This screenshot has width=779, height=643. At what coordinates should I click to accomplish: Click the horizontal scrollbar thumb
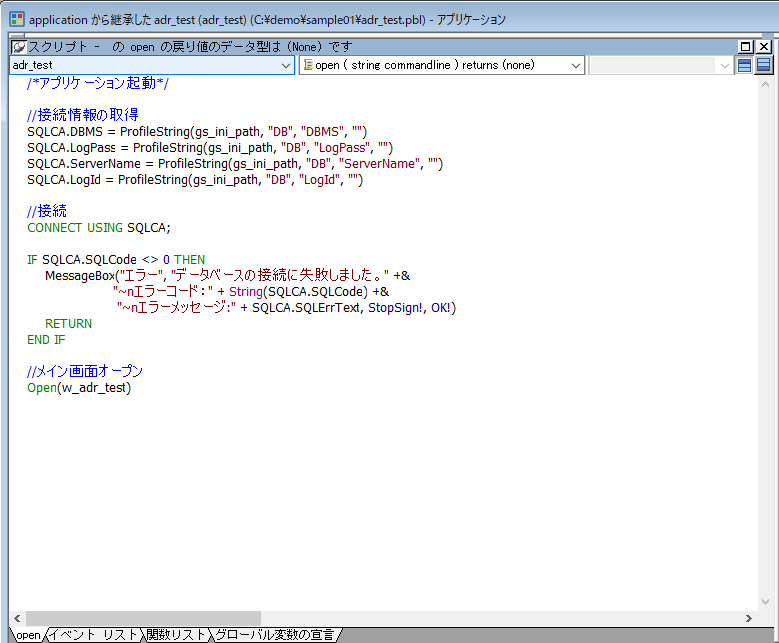pyautogui.click(x=142, y=618)
